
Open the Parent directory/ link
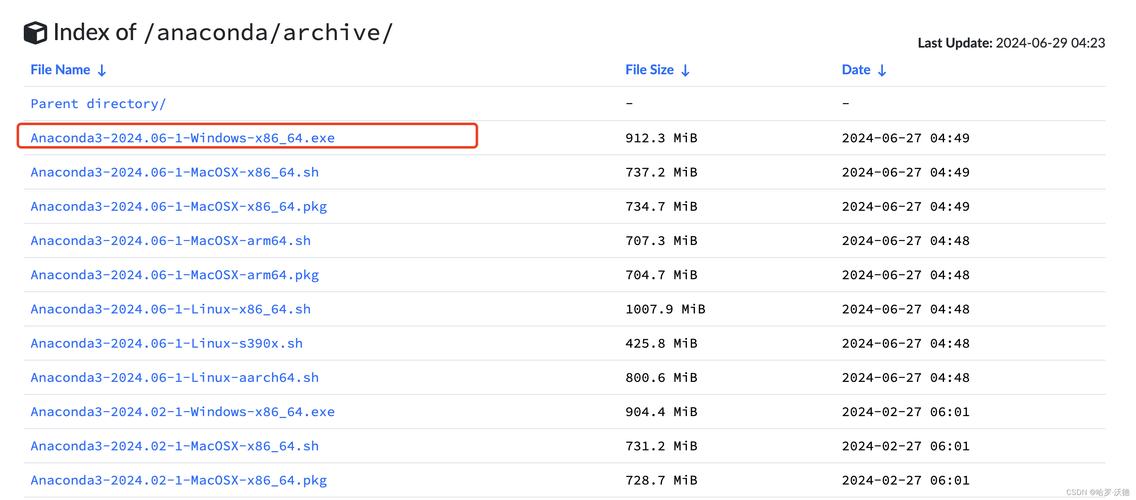tap(98, 104)
